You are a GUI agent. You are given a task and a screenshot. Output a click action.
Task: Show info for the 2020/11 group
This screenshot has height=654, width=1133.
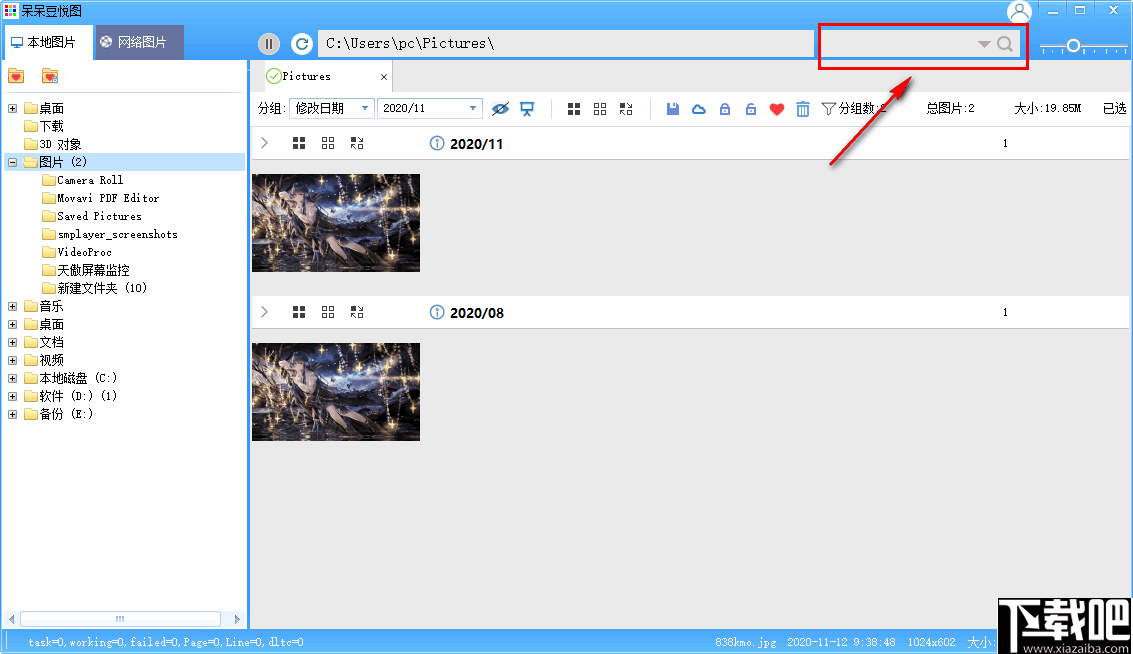436,143
